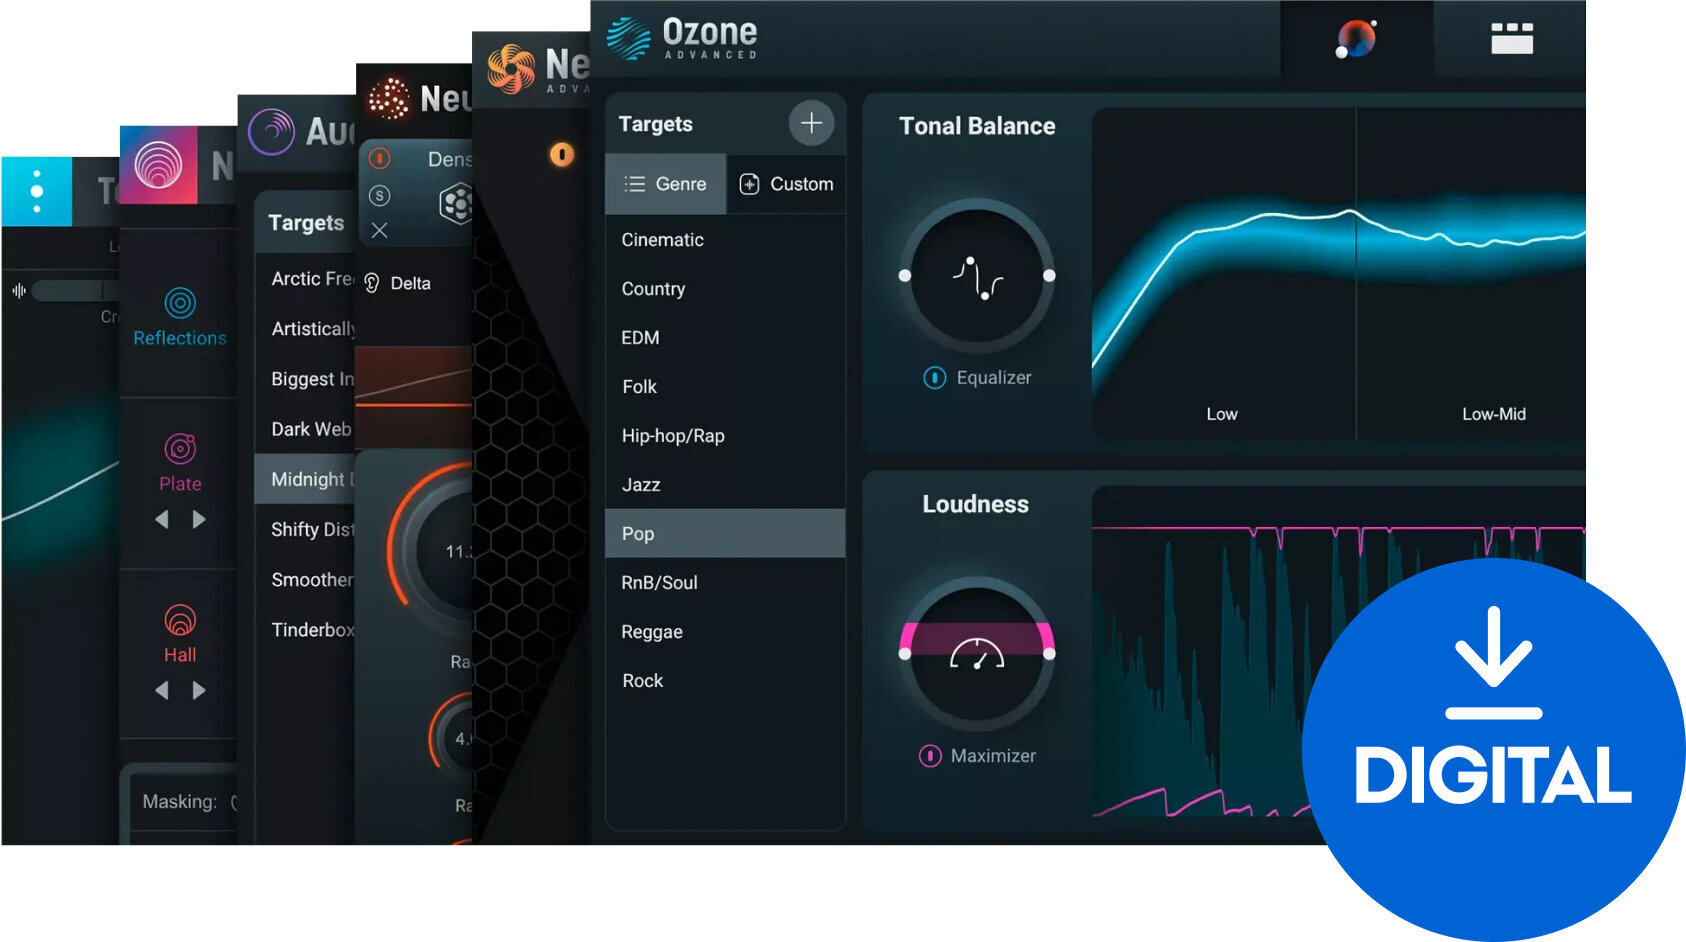Switch to the Genre tab

click(x=666, y=183)
